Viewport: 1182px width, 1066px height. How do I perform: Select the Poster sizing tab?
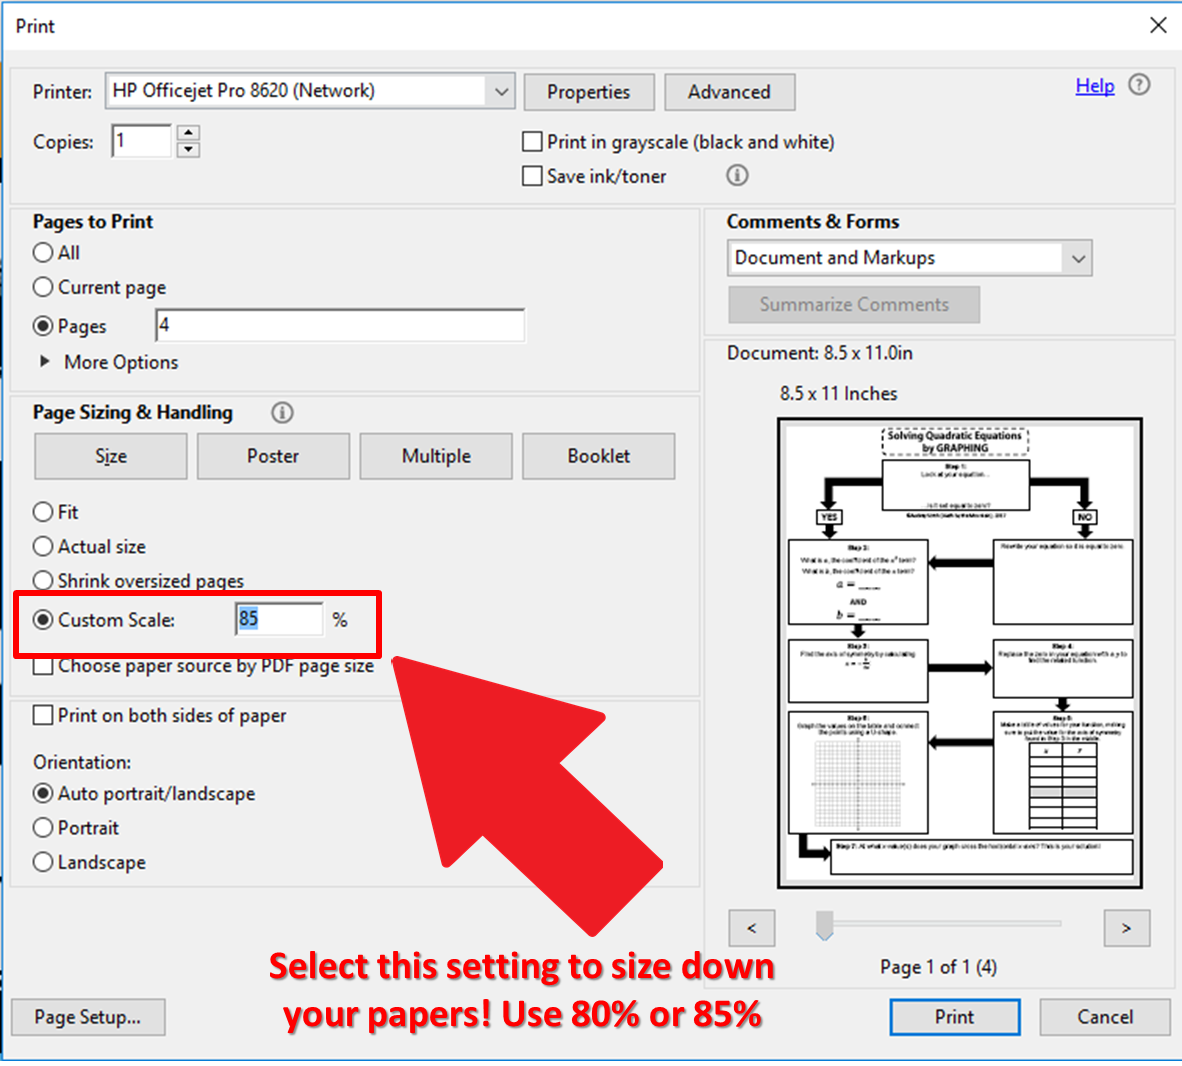point(273,456)
